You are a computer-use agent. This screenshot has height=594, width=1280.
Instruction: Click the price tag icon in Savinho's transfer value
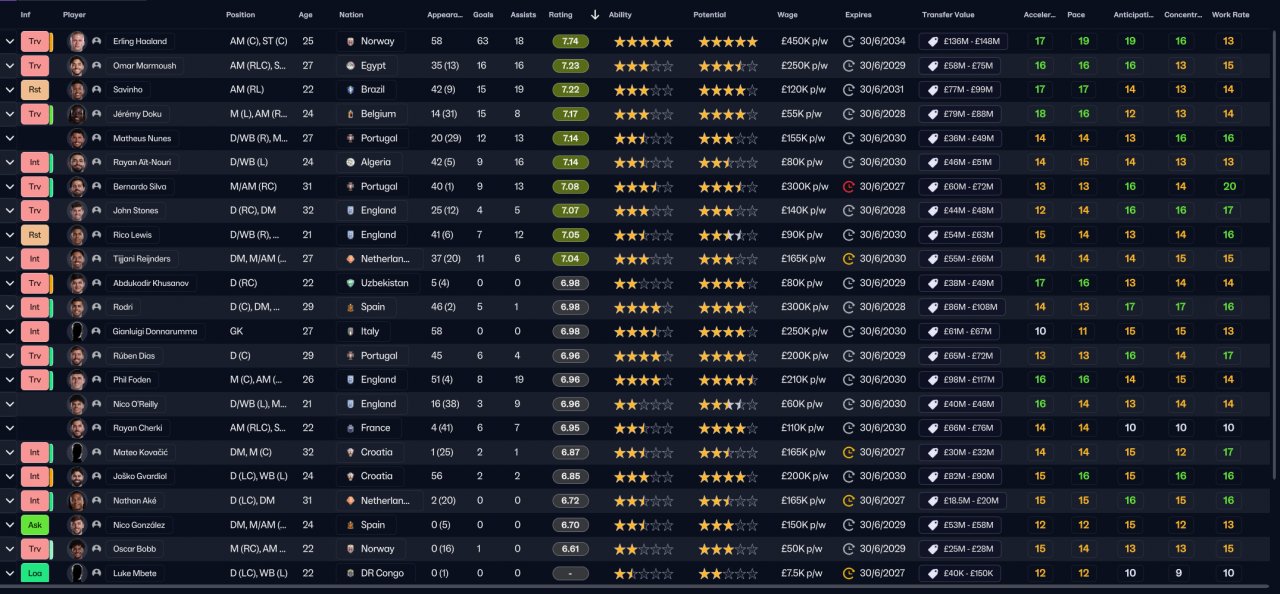coord(933,90)
